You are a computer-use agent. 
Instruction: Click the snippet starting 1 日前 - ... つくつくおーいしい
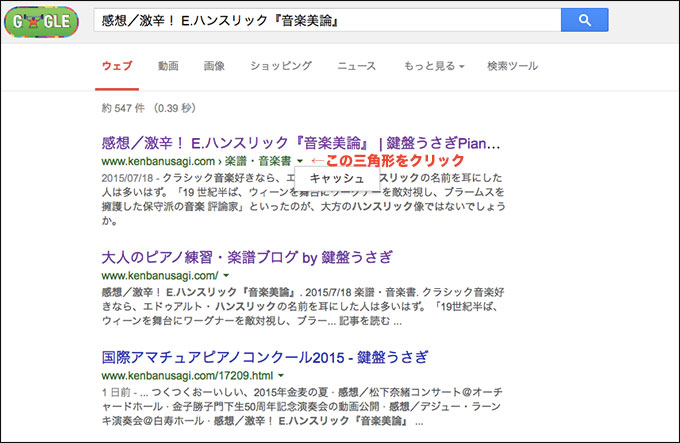pyautogui.click(x=302, y=406)
